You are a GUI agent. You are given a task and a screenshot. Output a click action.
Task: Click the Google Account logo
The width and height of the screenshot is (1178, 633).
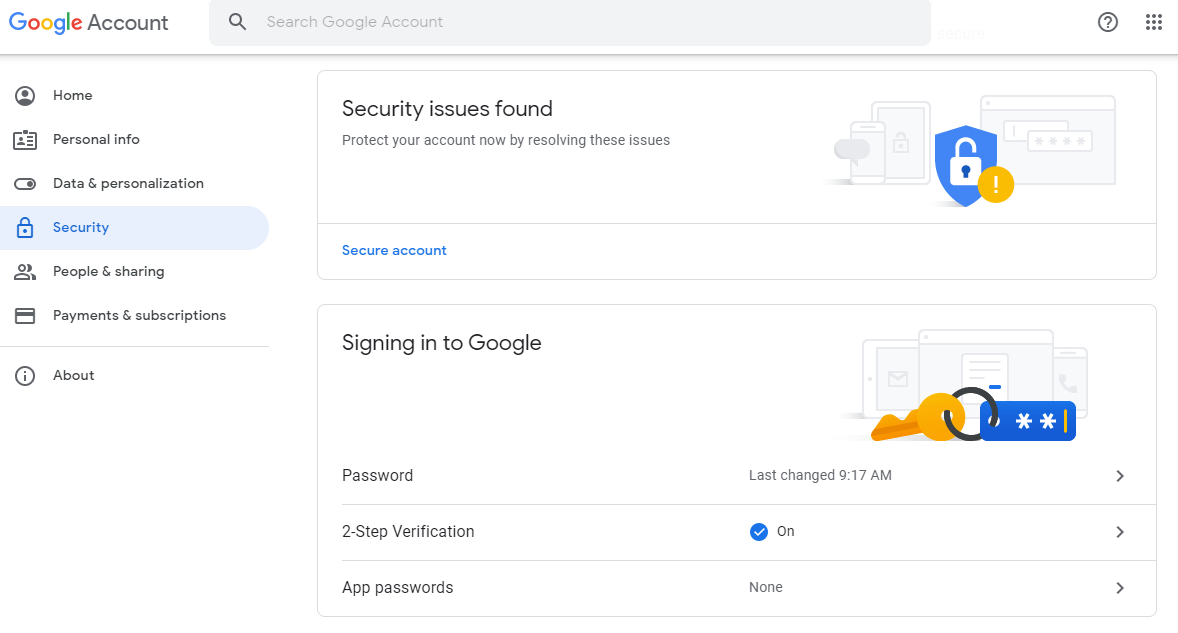pyautogui.click(x=89, y=22)
